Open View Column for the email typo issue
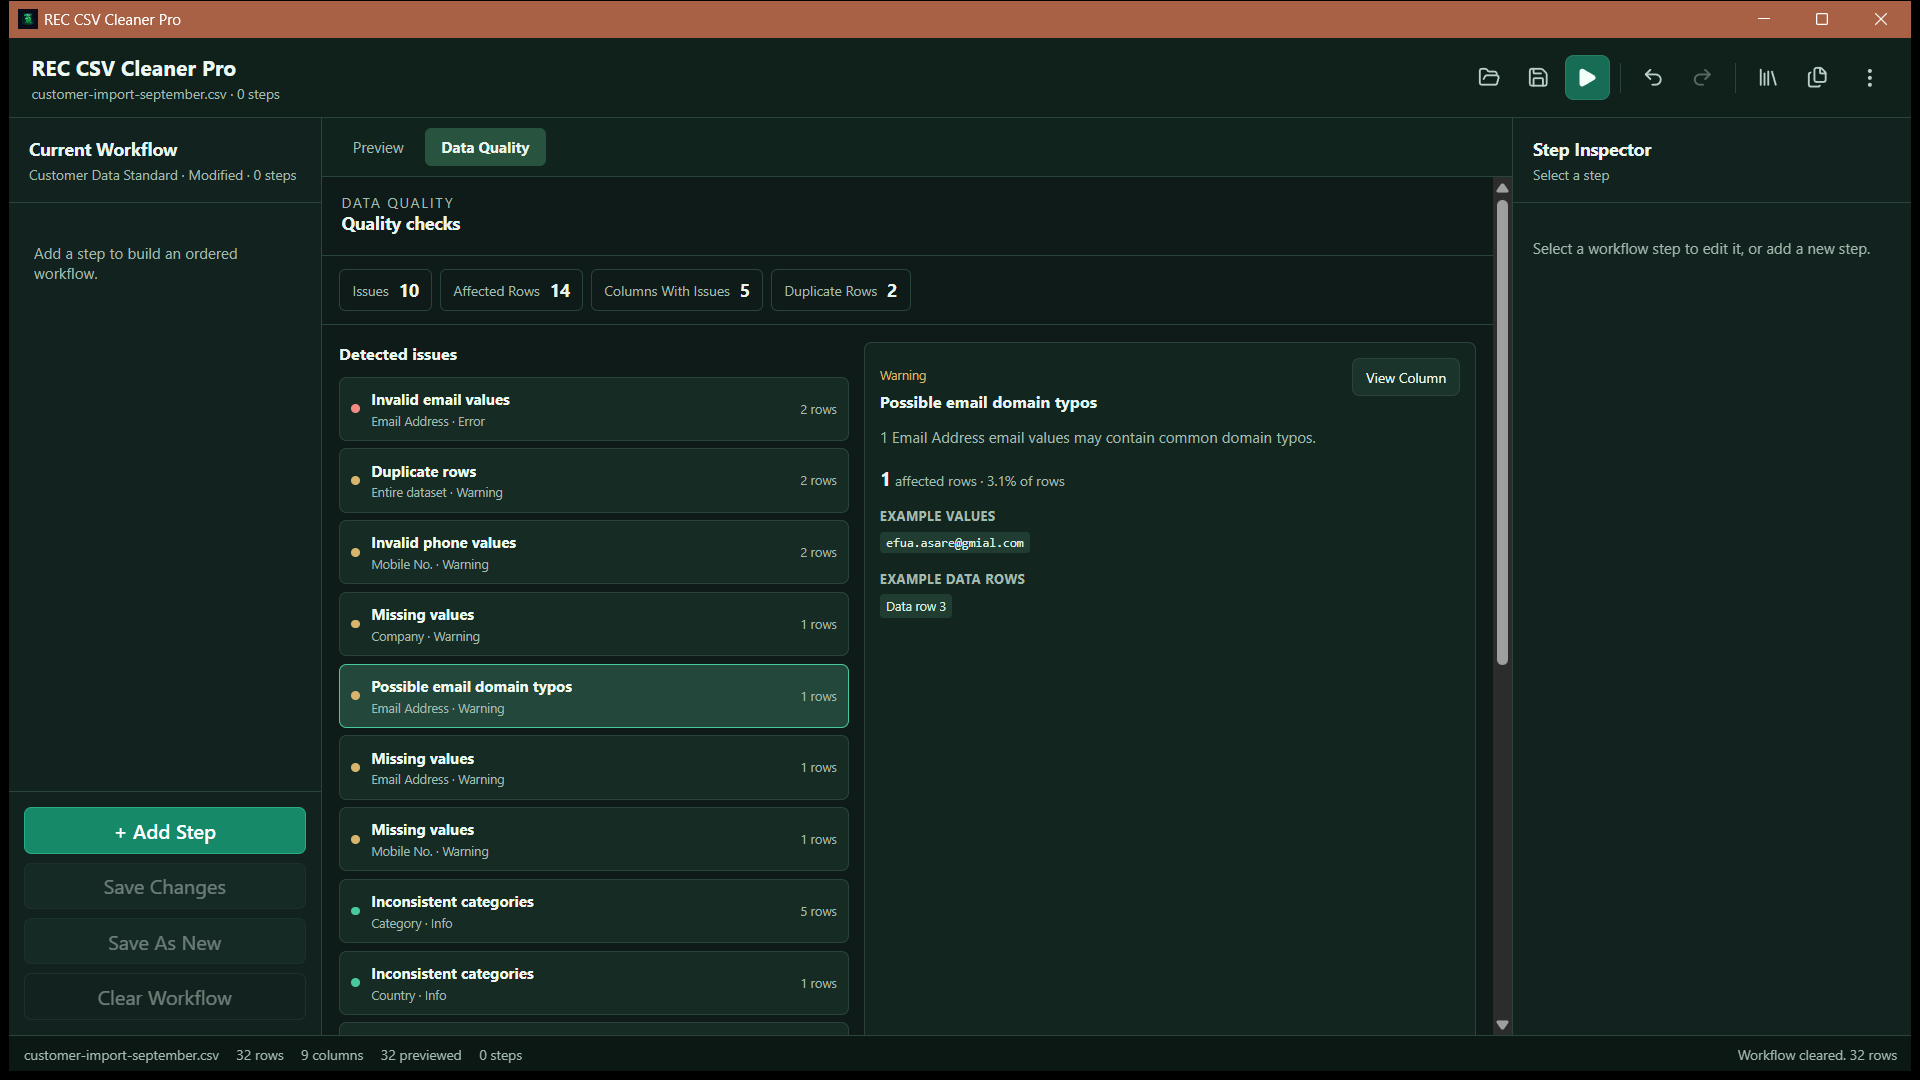The image size is (1920, 1080). 1405,378
